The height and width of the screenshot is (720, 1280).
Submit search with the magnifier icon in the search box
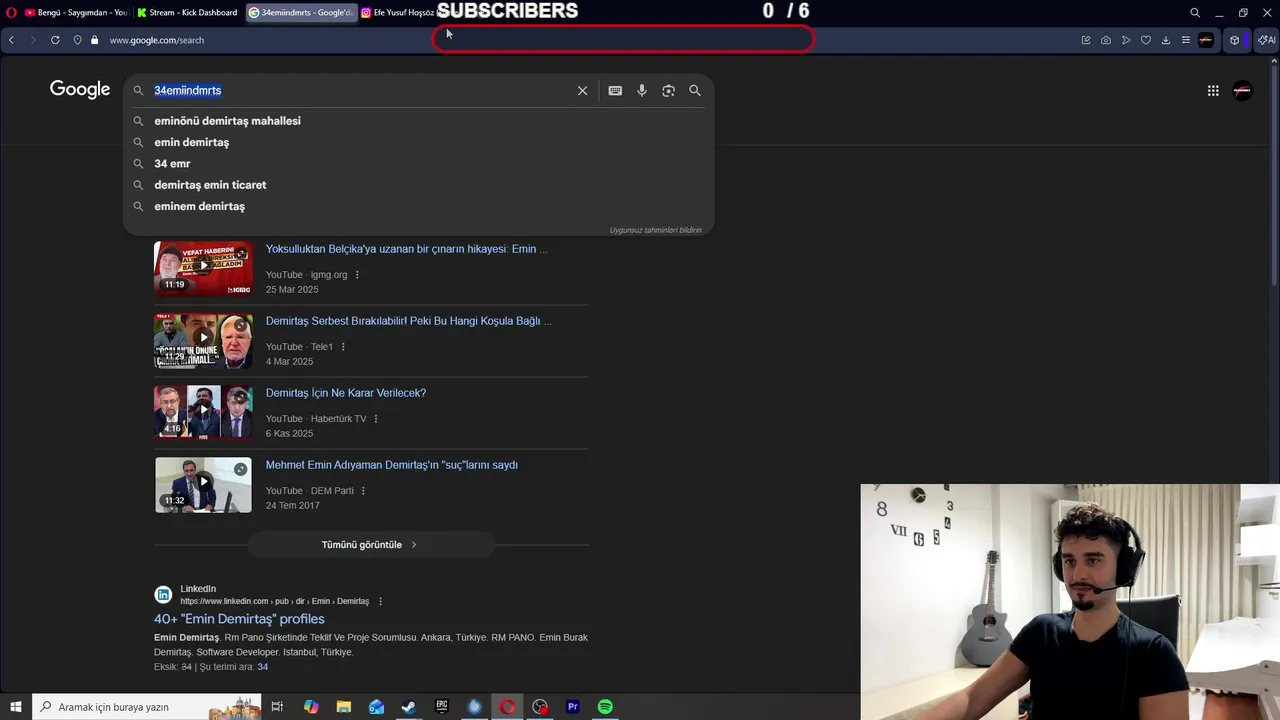point(695,91)
